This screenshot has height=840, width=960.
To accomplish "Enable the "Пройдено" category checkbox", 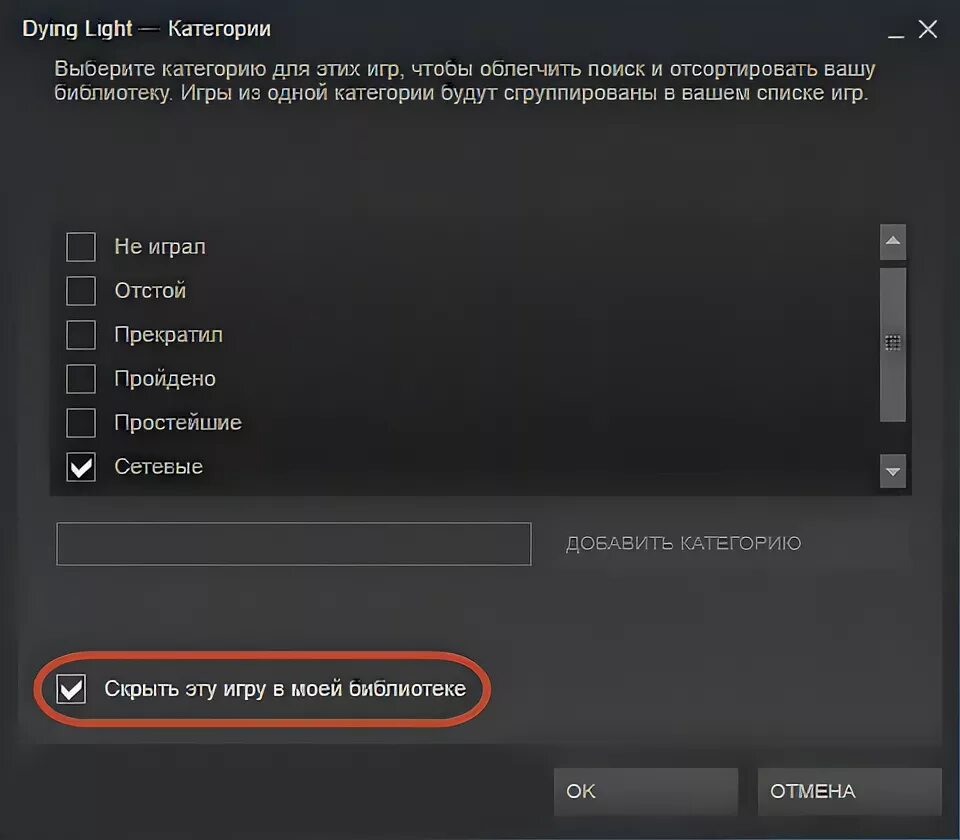I will tap(81, 379).
